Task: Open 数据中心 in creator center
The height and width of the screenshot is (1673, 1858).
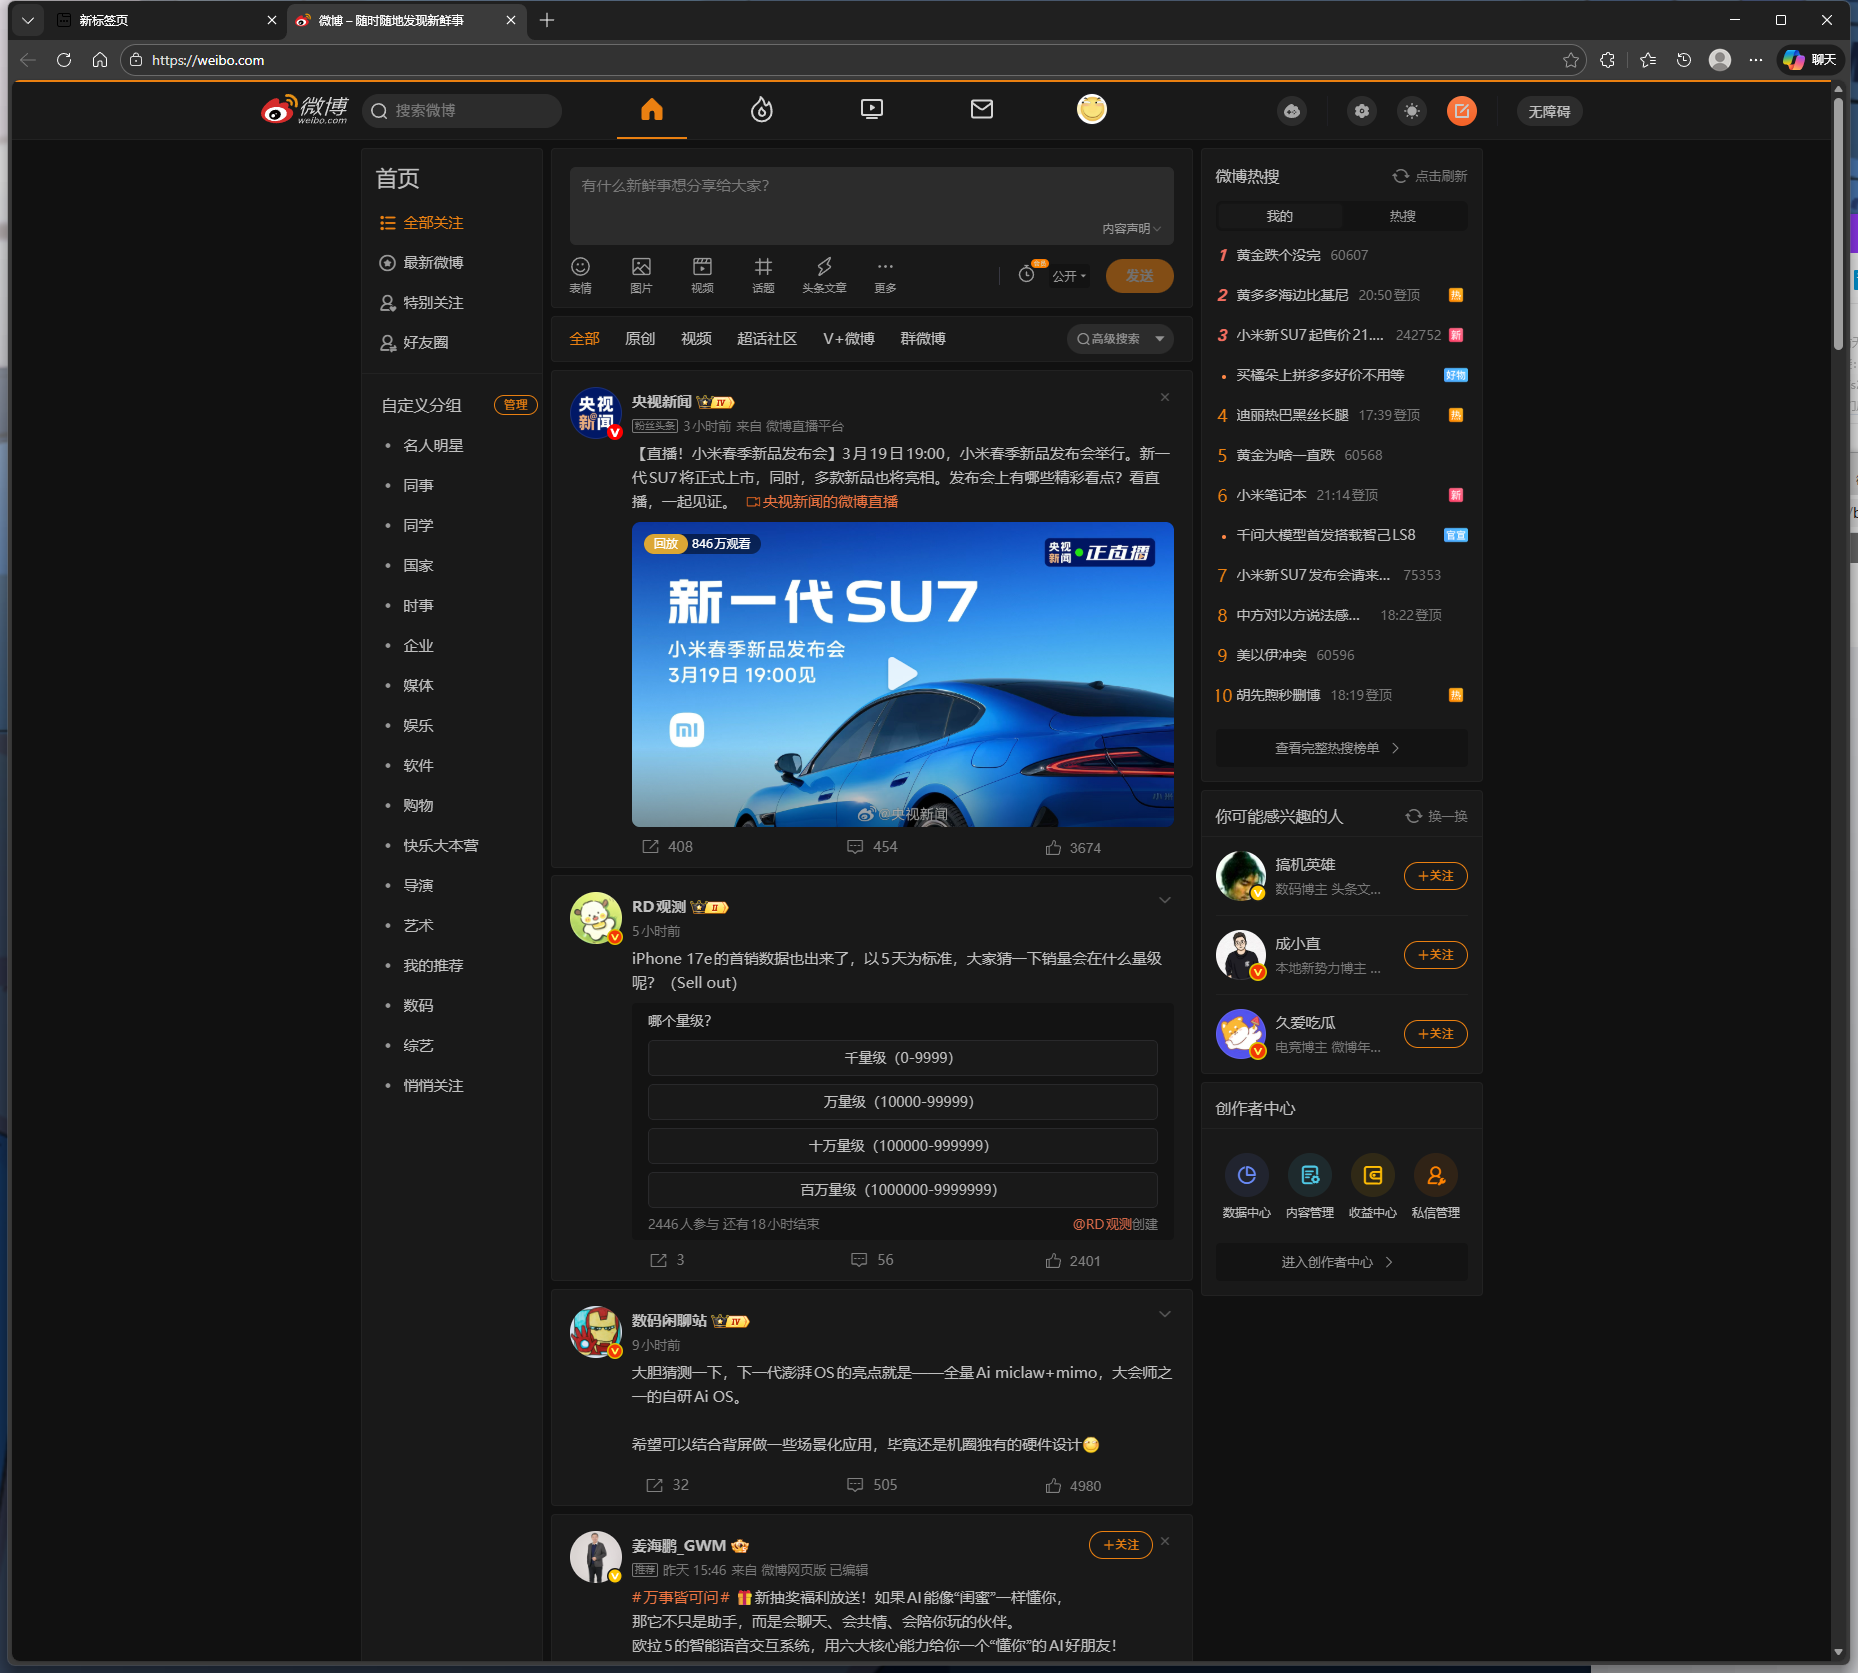Action: pos(1247,1187)
